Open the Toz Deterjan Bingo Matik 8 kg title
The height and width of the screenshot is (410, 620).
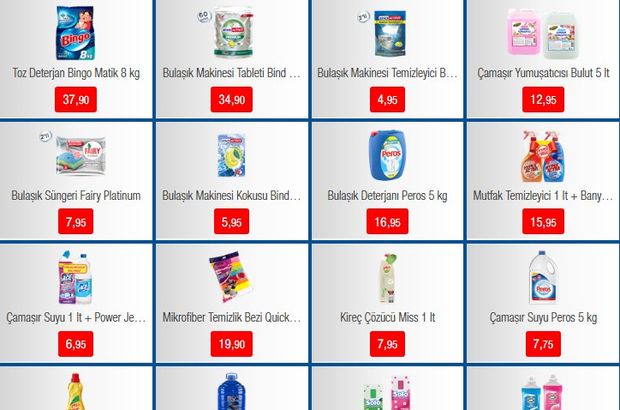(x=76, y=73)
